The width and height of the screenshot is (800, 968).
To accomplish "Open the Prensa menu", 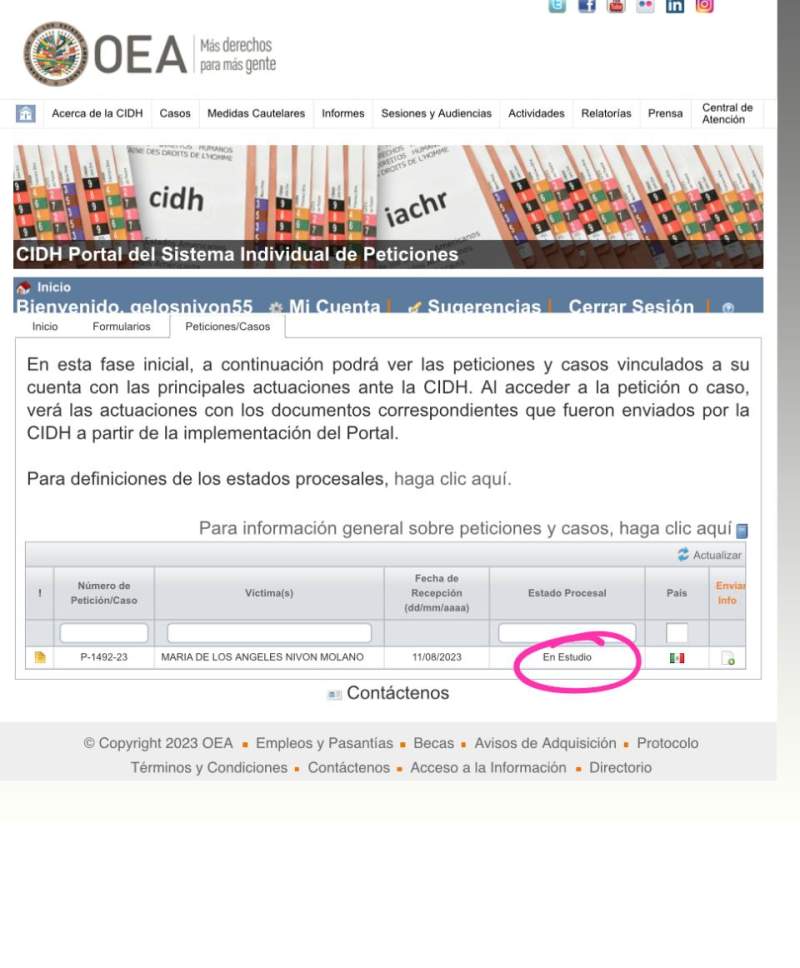I will (665, 114).
